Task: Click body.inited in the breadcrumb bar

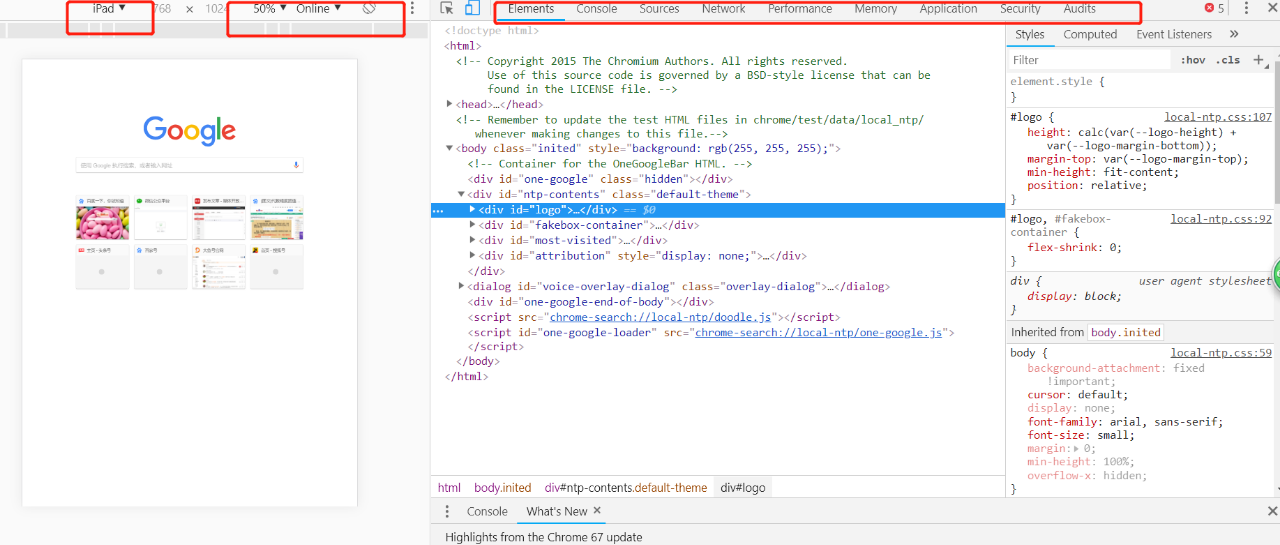Action: pyautogui.click(x=503, y=488)
